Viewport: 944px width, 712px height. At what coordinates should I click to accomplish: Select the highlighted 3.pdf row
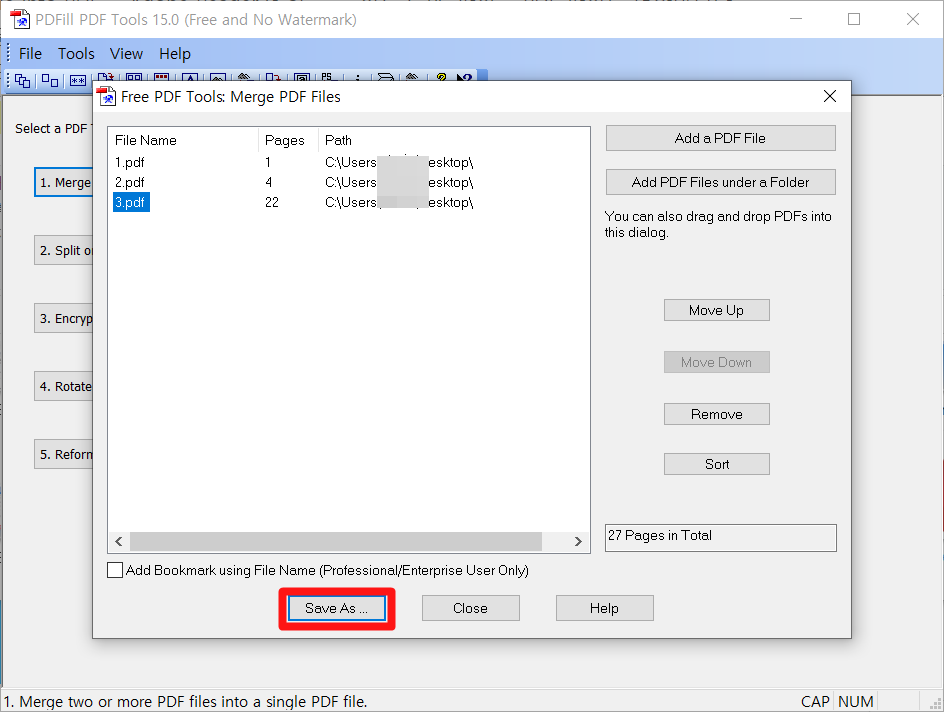tap(131, 202)
